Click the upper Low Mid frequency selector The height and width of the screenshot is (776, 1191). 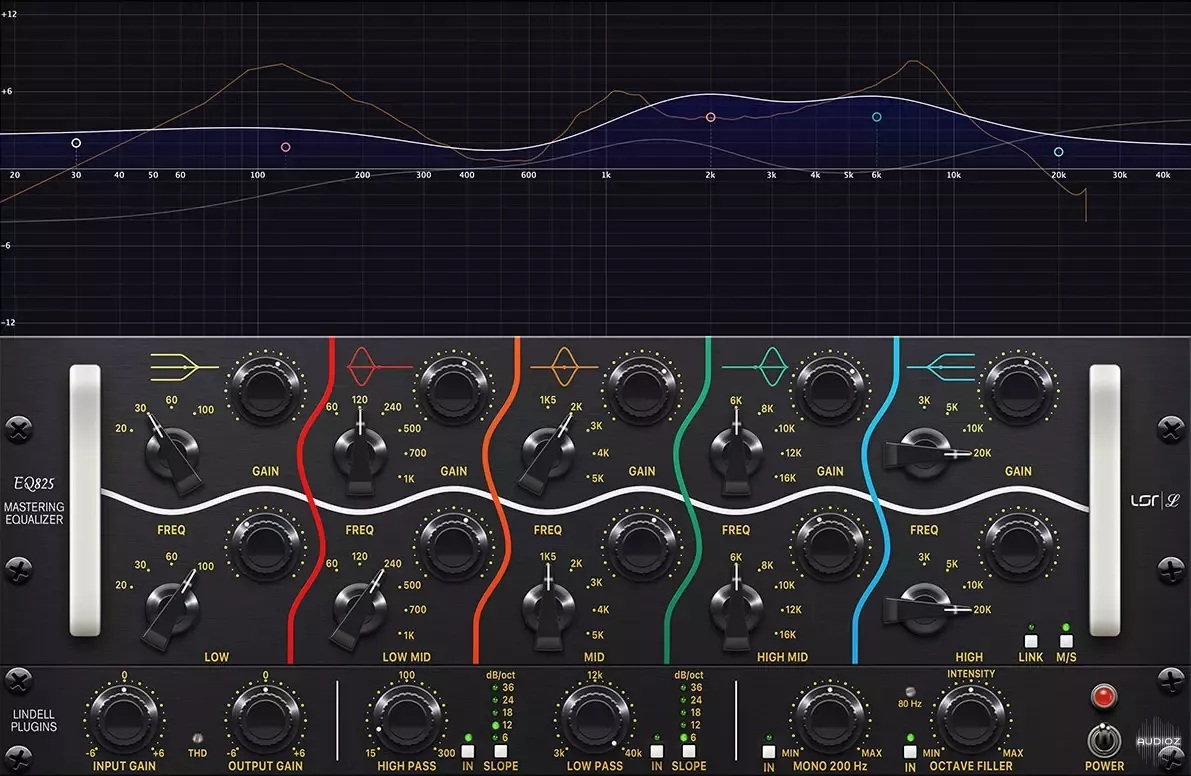click(x=360, y=453)
